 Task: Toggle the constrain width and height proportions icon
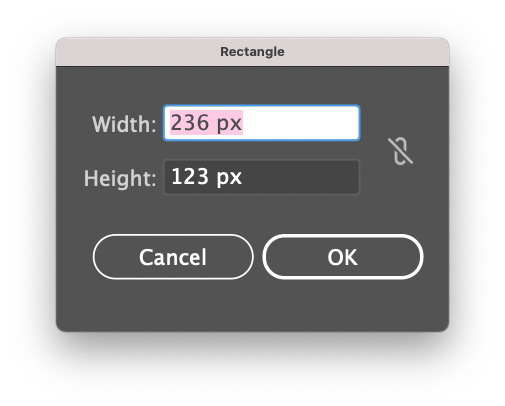400,151
